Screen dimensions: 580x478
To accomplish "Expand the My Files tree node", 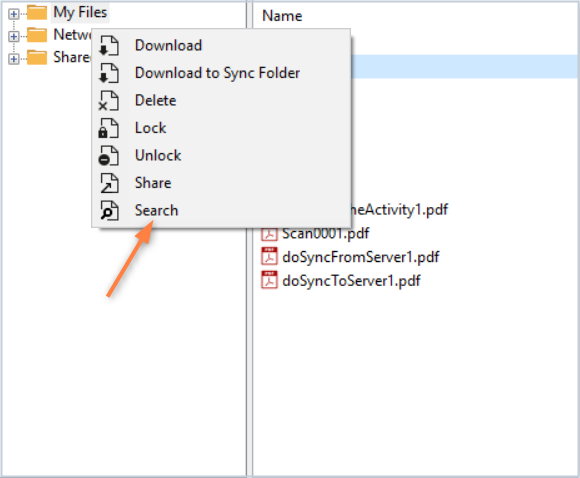I will 14,14.
